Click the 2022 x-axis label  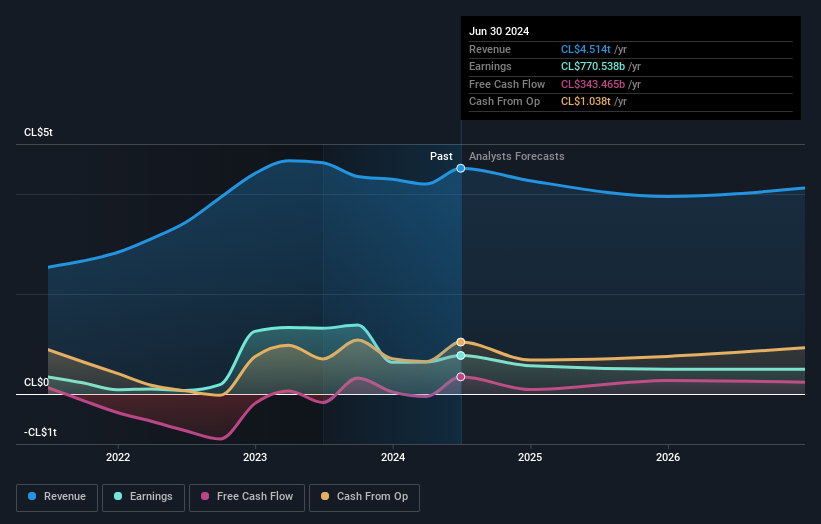pos(118,457)
